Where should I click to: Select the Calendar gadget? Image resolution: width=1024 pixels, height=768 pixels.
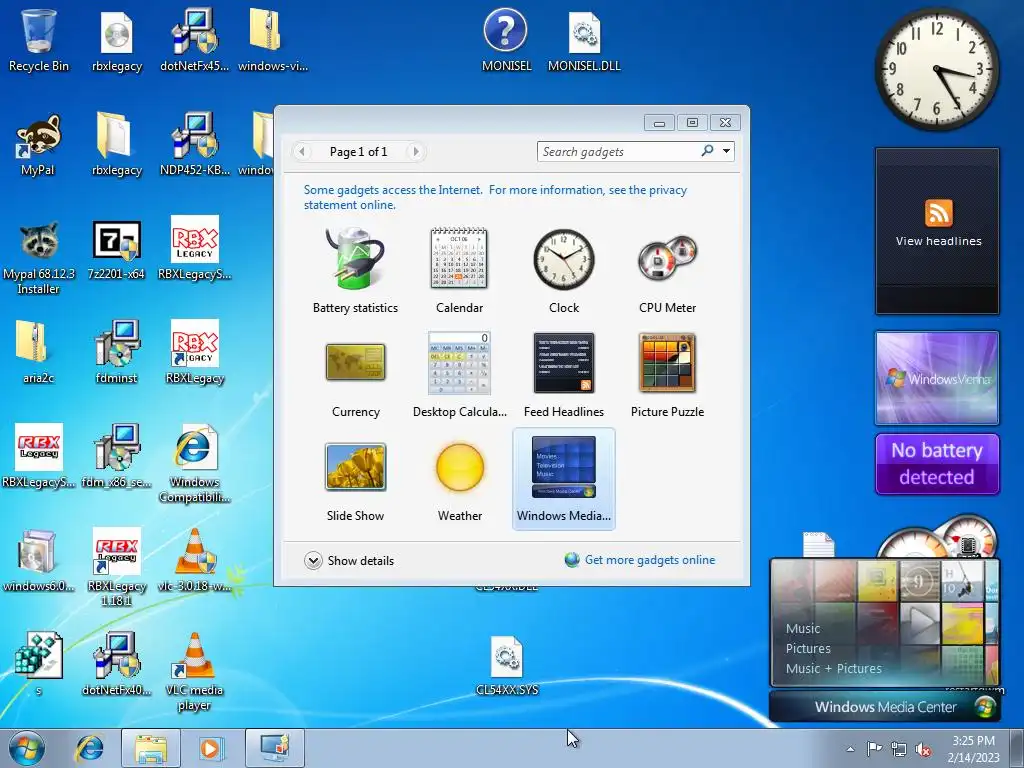[x=459, y=270]
